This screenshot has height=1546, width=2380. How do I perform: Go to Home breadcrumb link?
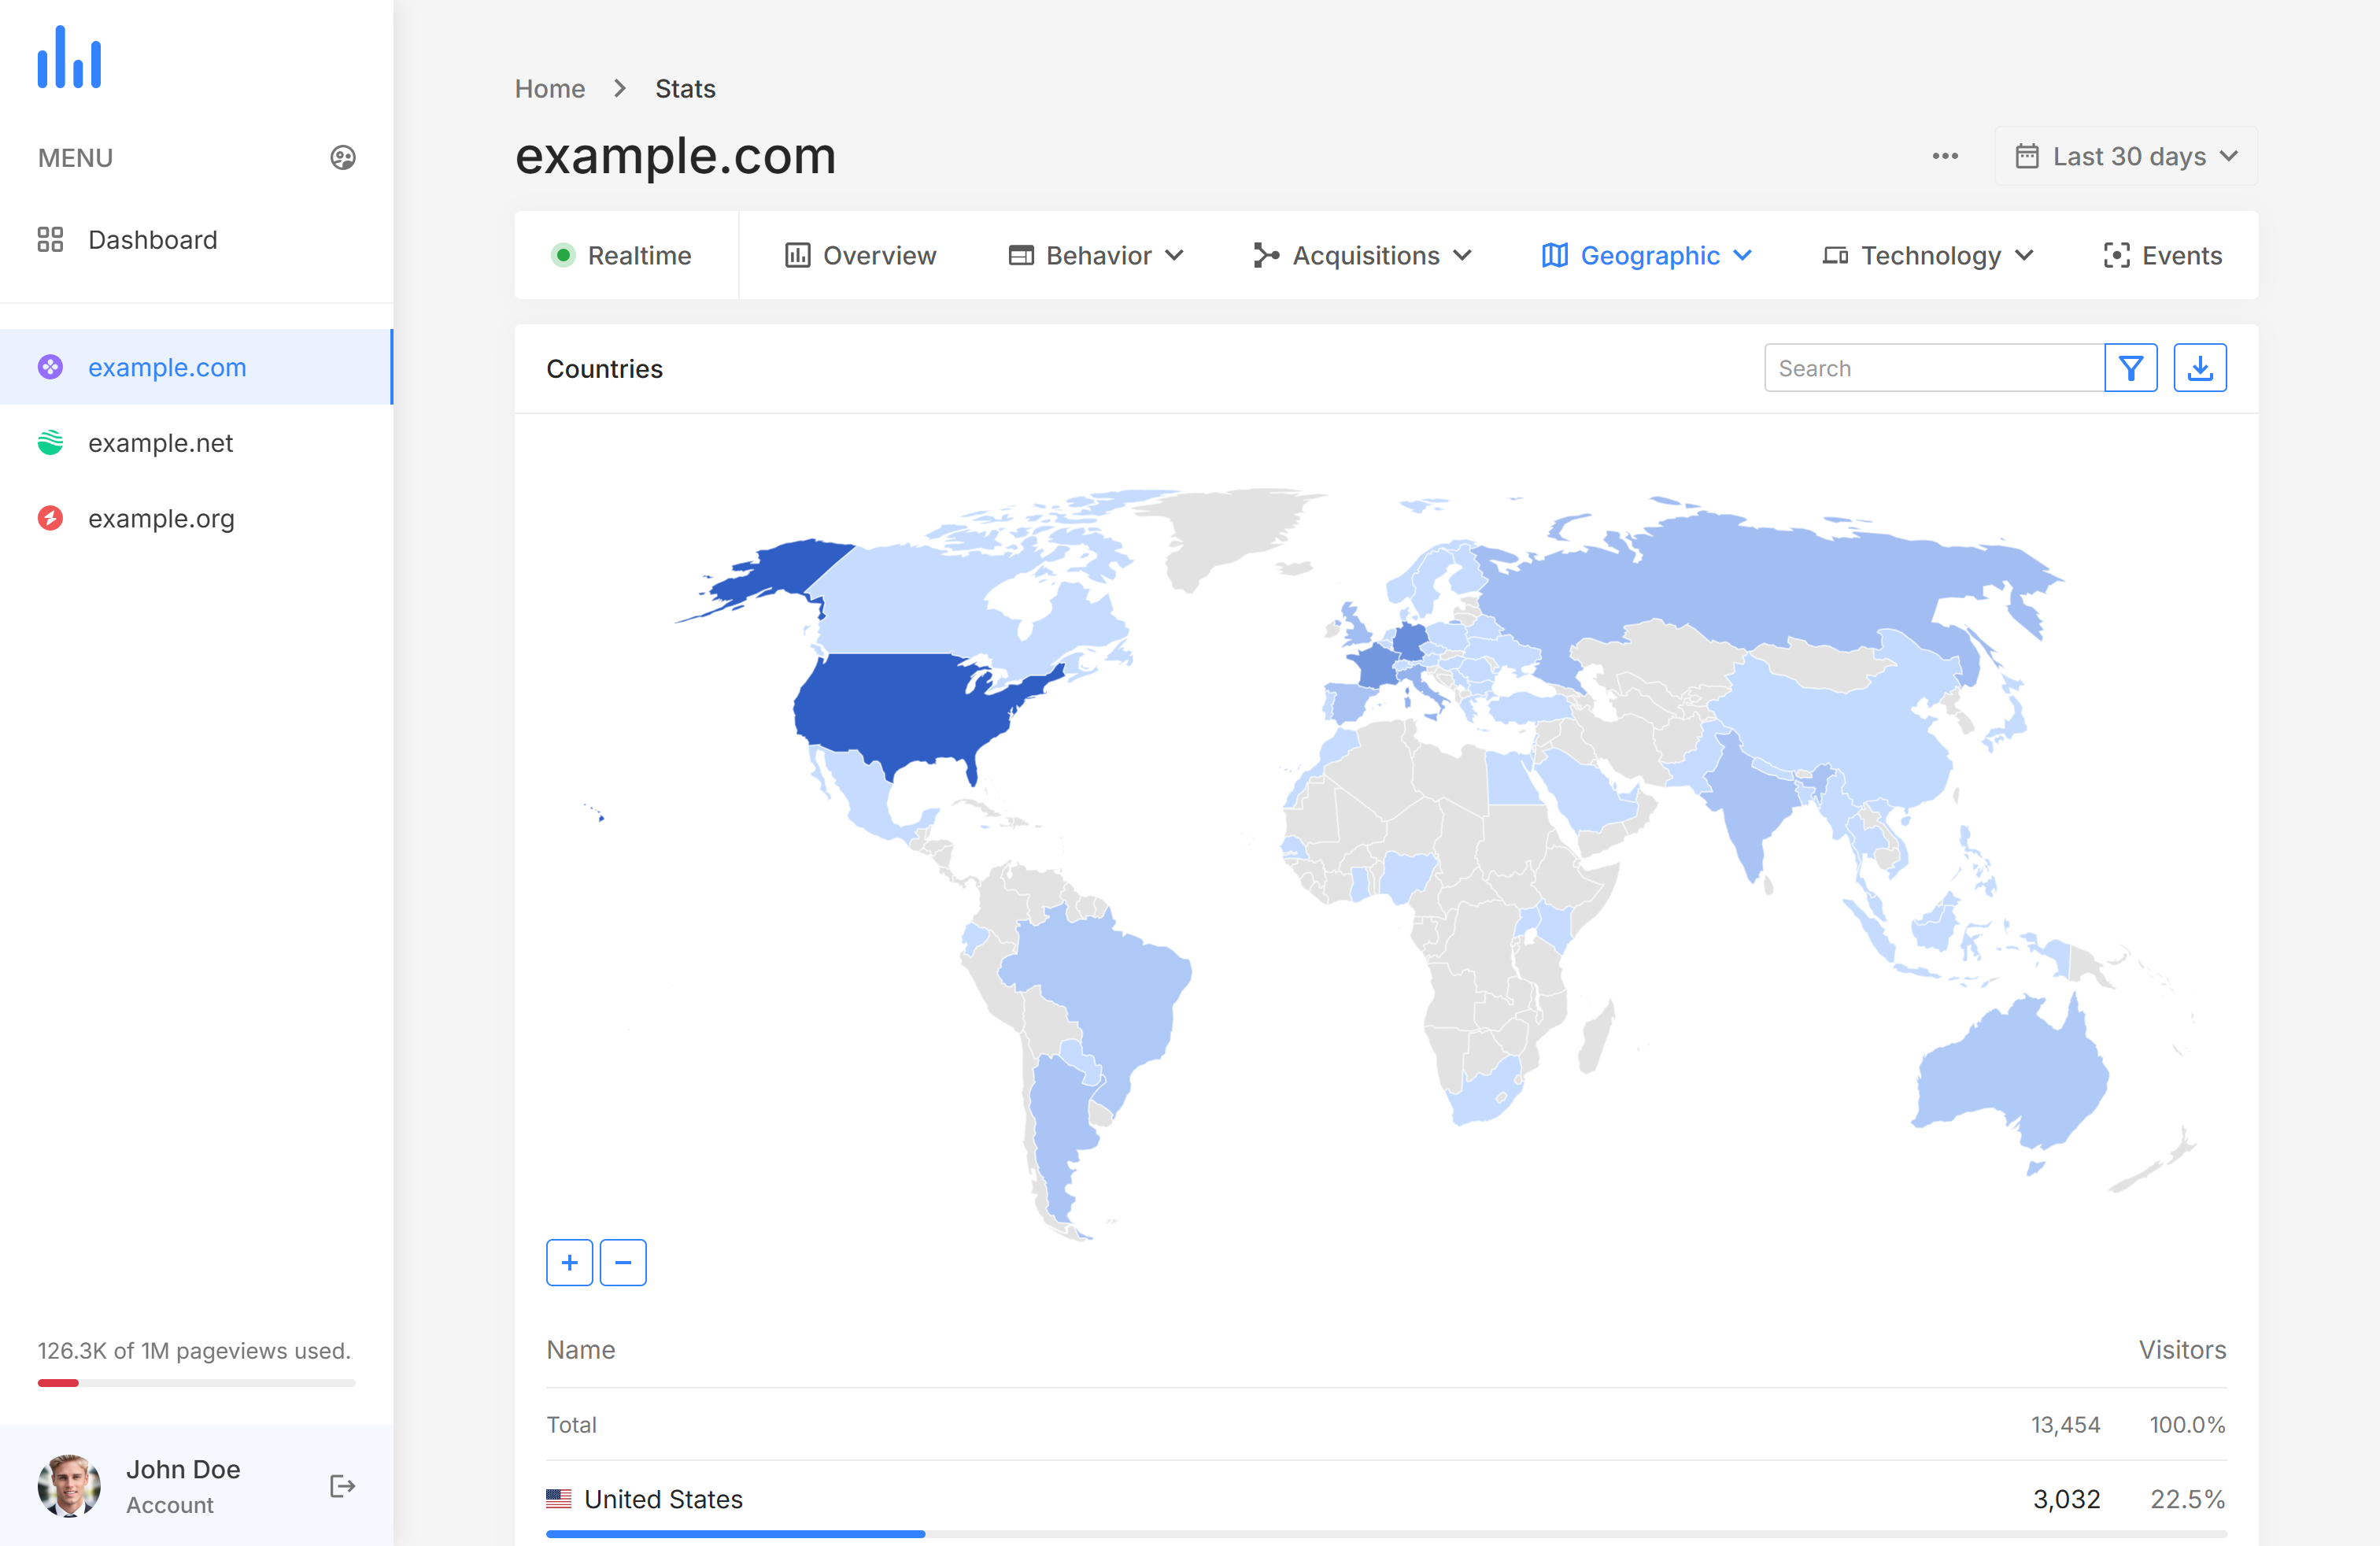549,89
